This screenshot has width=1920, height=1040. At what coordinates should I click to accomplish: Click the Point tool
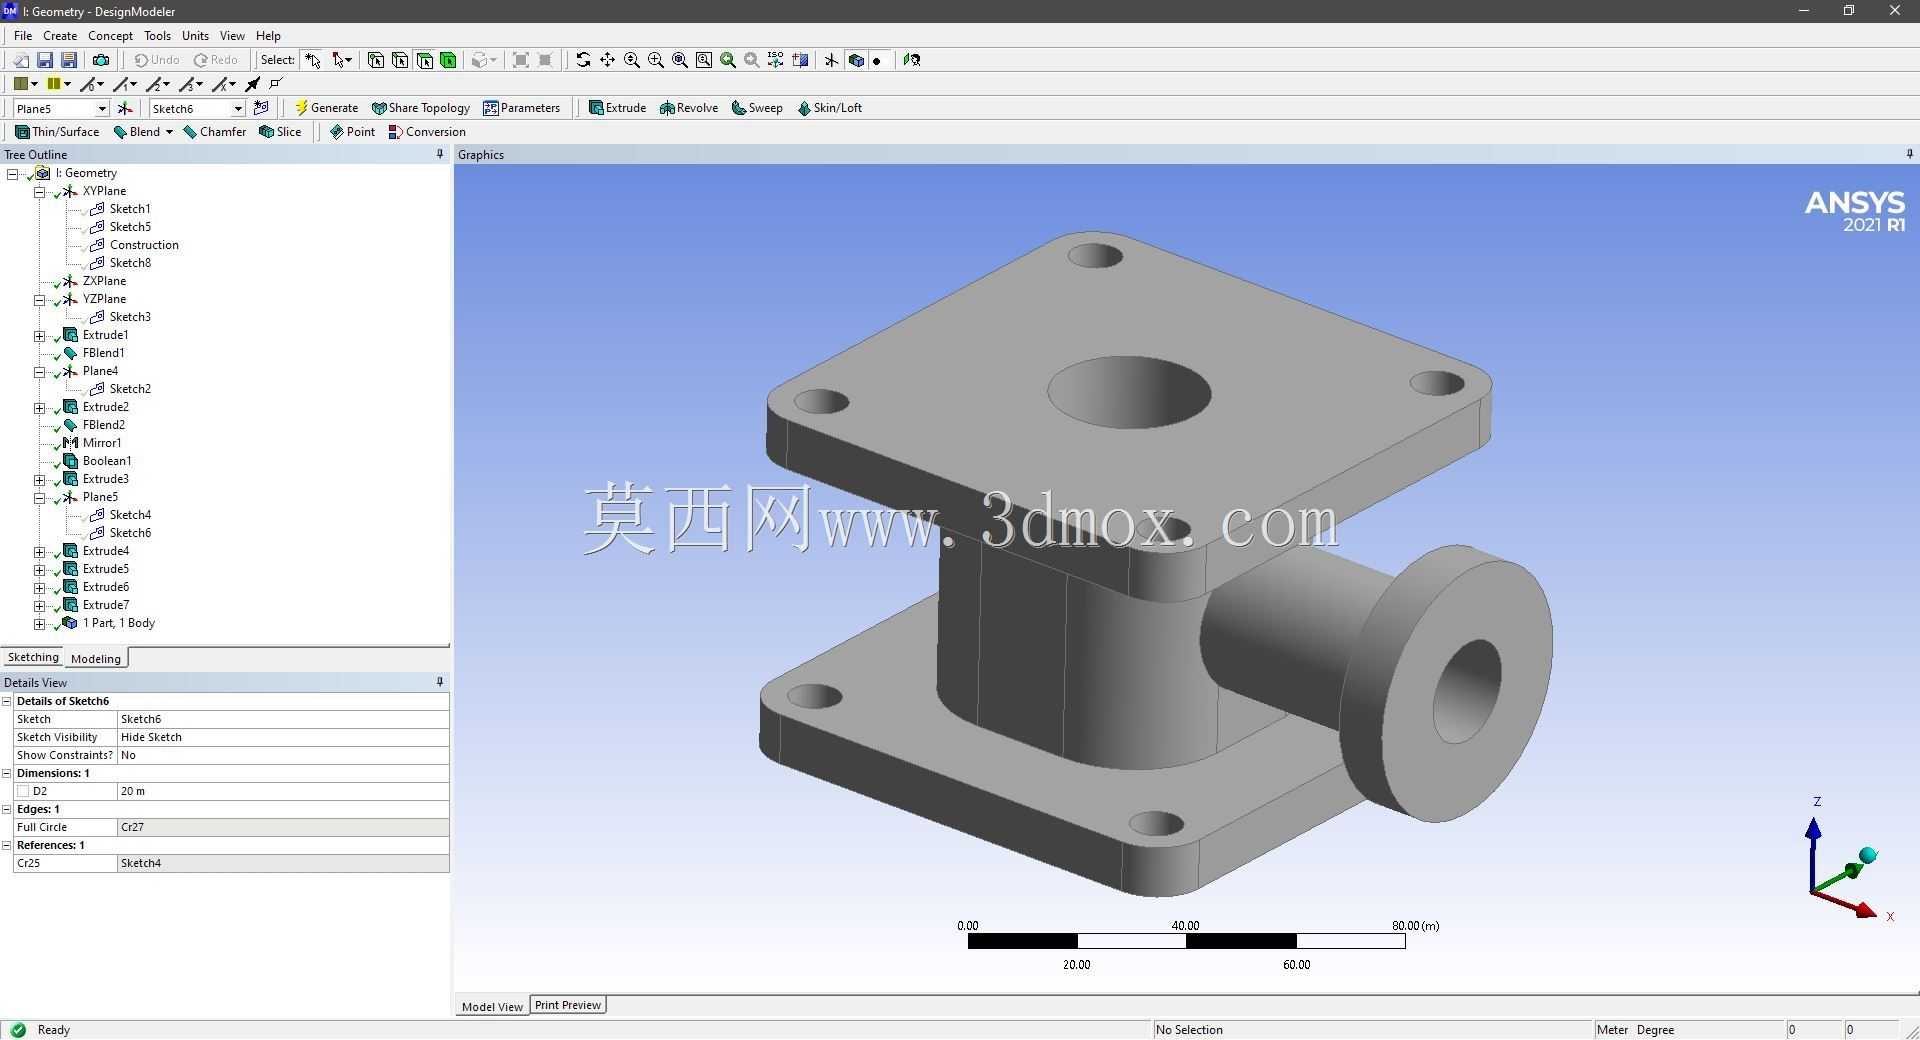352,132
